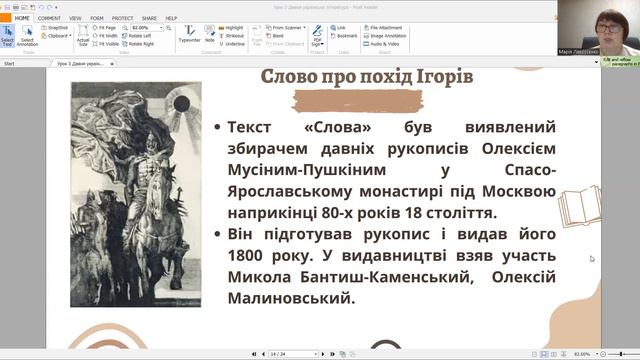The height and width of the screenshot is (360, 640).
Task: Open the PROTECT ribbon tab
Action: click(122, 18)
